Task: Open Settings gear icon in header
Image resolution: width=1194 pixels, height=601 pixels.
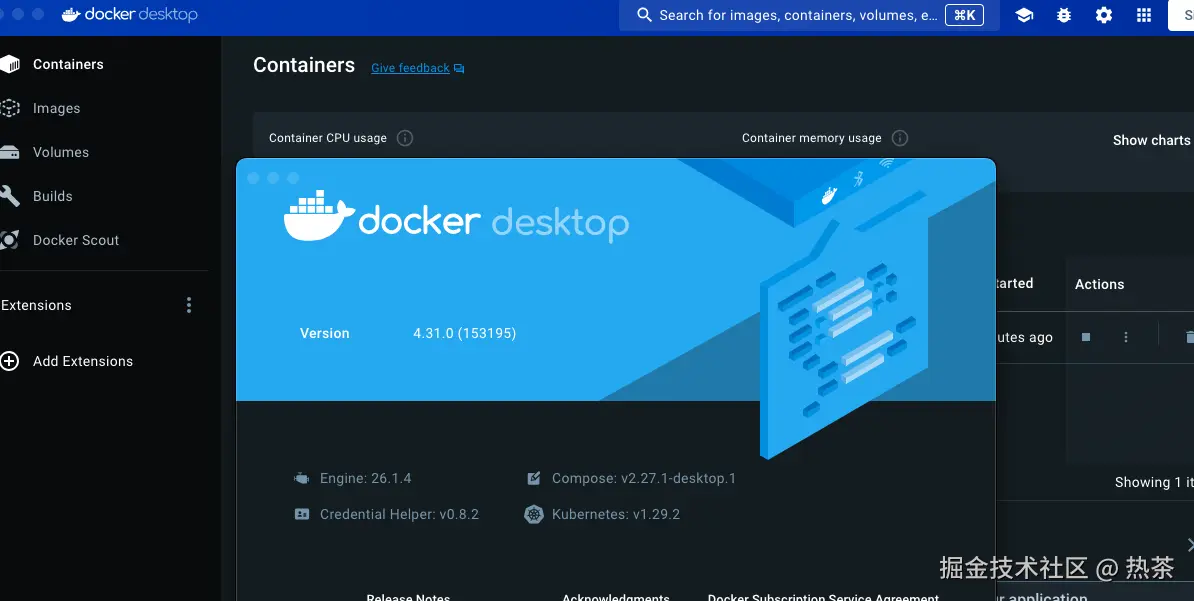Action: 1103,15
